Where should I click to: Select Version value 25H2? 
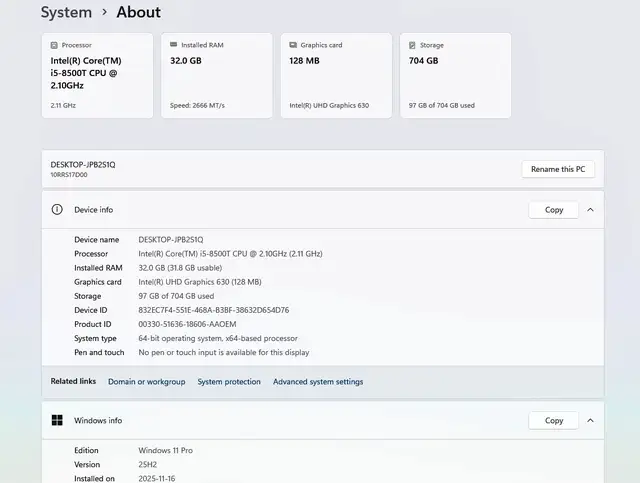coord(147,465)
